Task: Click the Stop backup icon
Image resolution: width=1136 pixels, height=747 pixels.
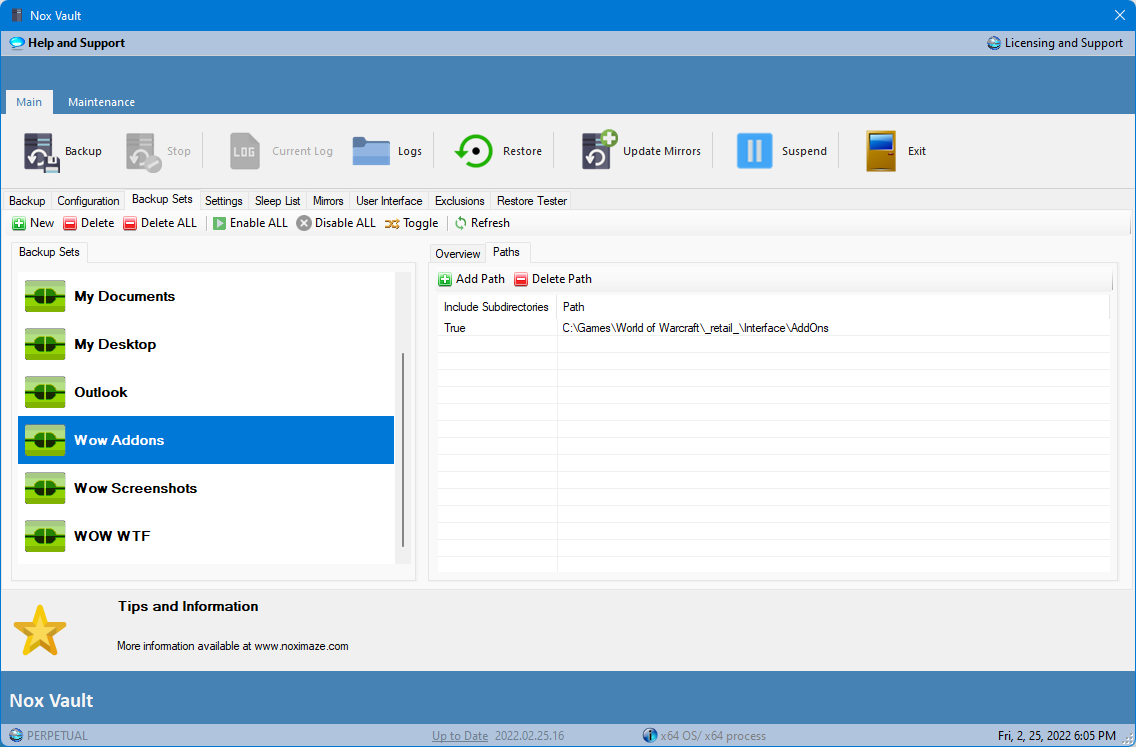Action: pyautogui.click(x=143, y=151)
